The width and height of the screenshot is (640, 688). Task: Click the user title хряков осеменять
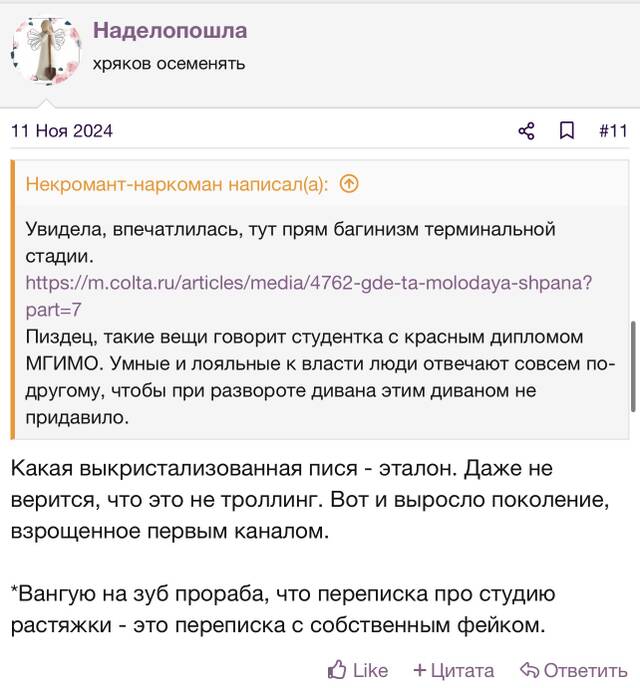169,64
